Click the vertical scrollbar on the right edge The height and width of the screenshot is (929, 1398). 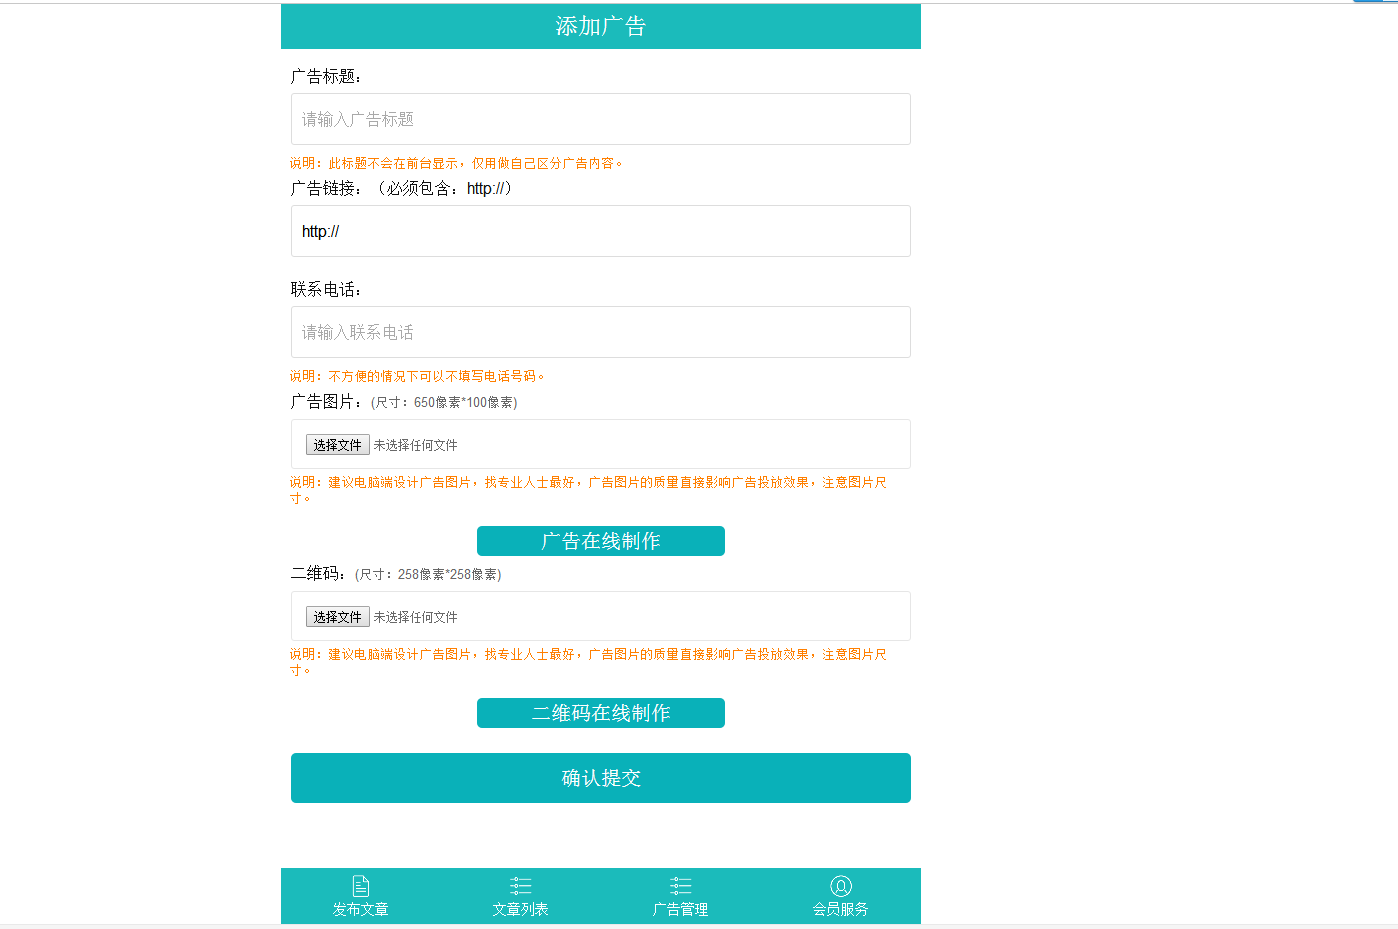(1392, 400)
